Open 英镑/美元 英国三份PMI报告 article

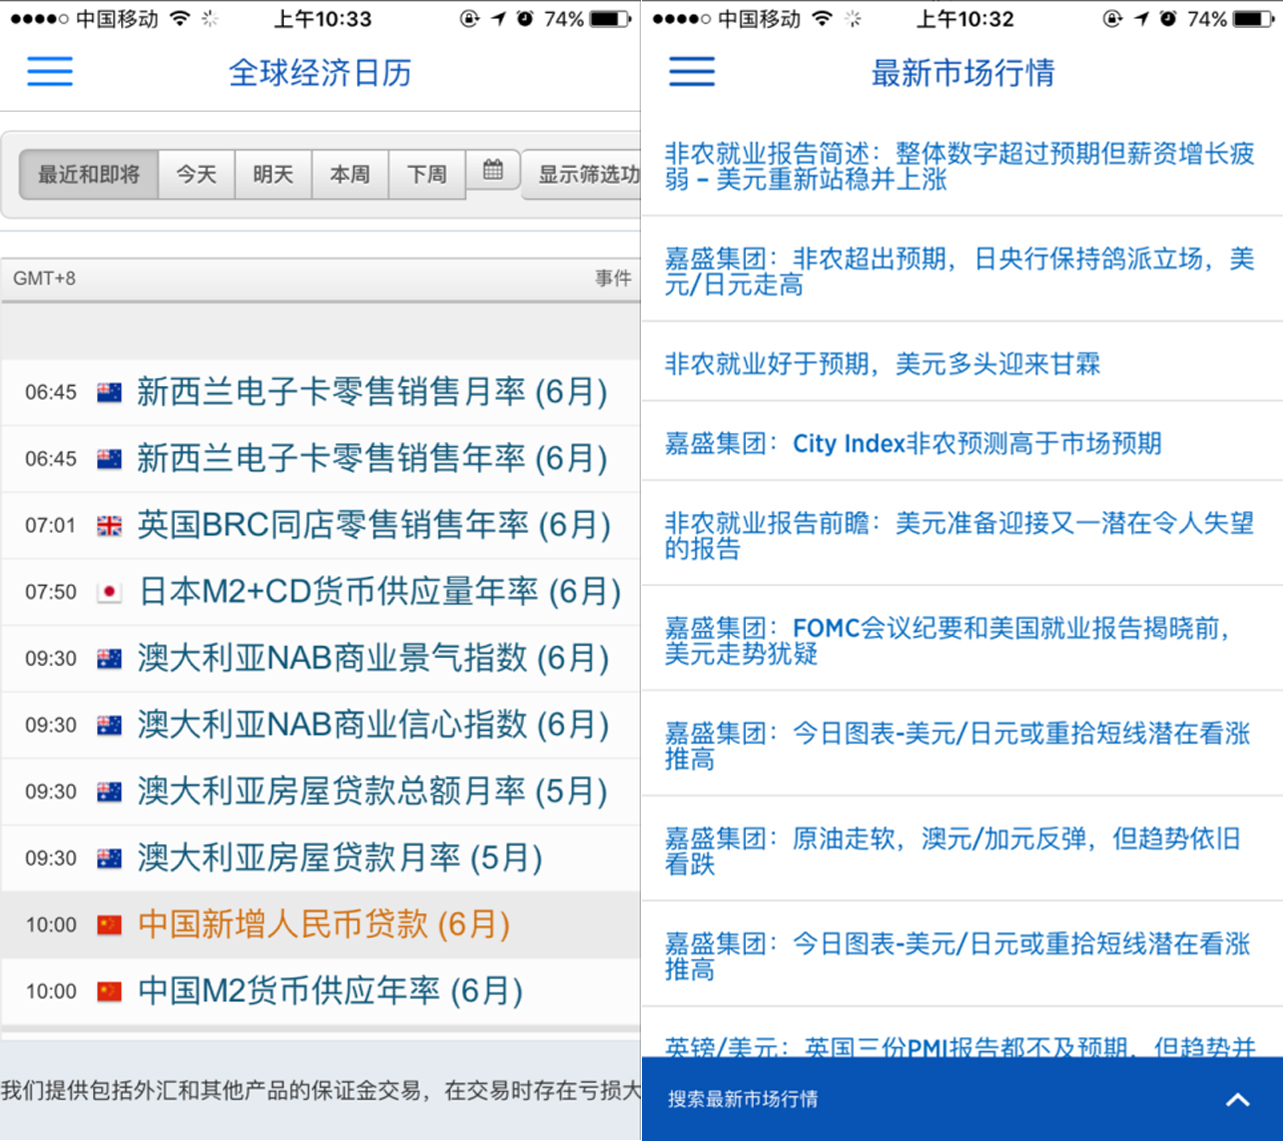960,1046
